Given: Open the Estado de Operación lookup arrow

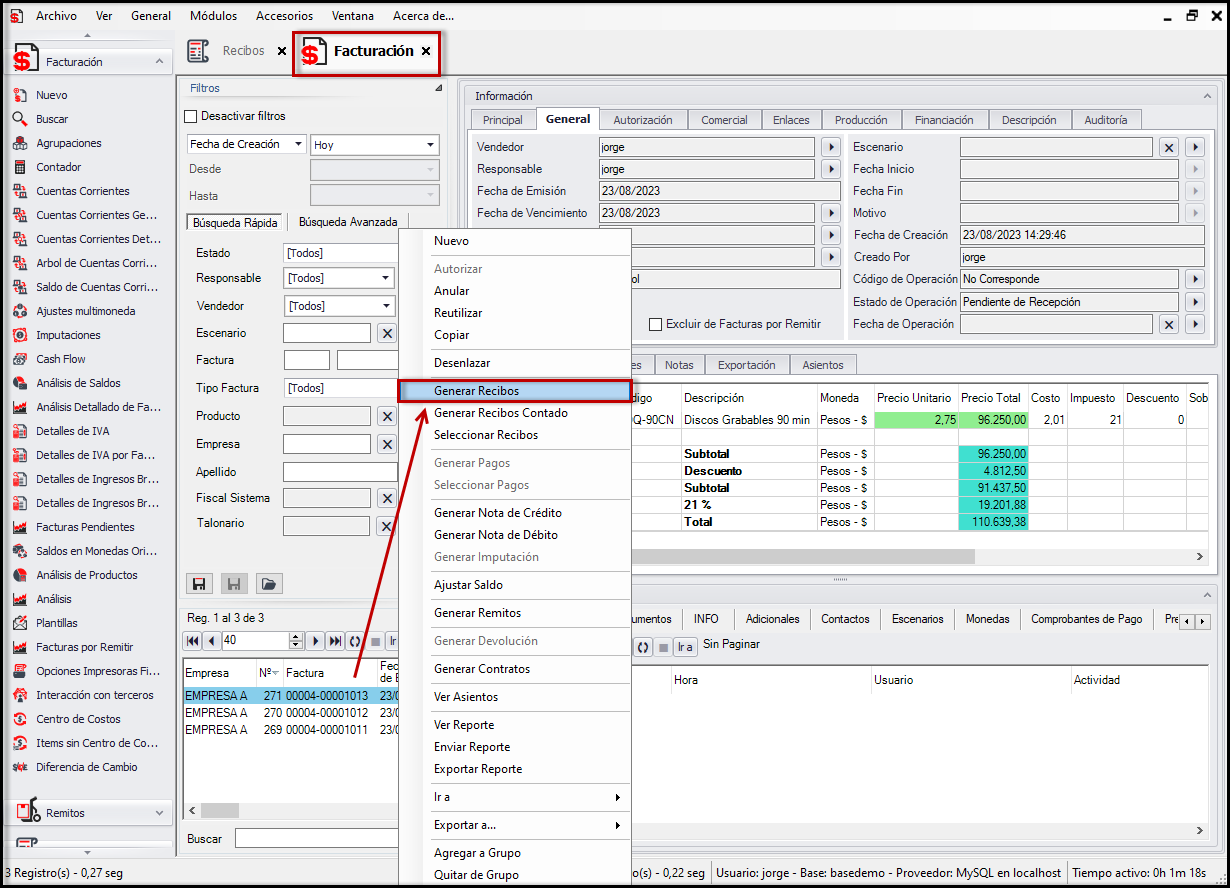Looking at the screenshot, I should 1194,302.
